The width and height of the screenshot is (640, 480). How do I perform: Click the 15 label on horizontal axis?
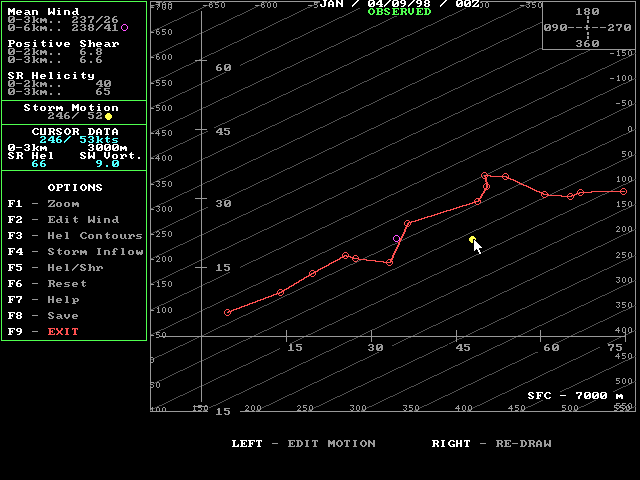coord(295,347)
